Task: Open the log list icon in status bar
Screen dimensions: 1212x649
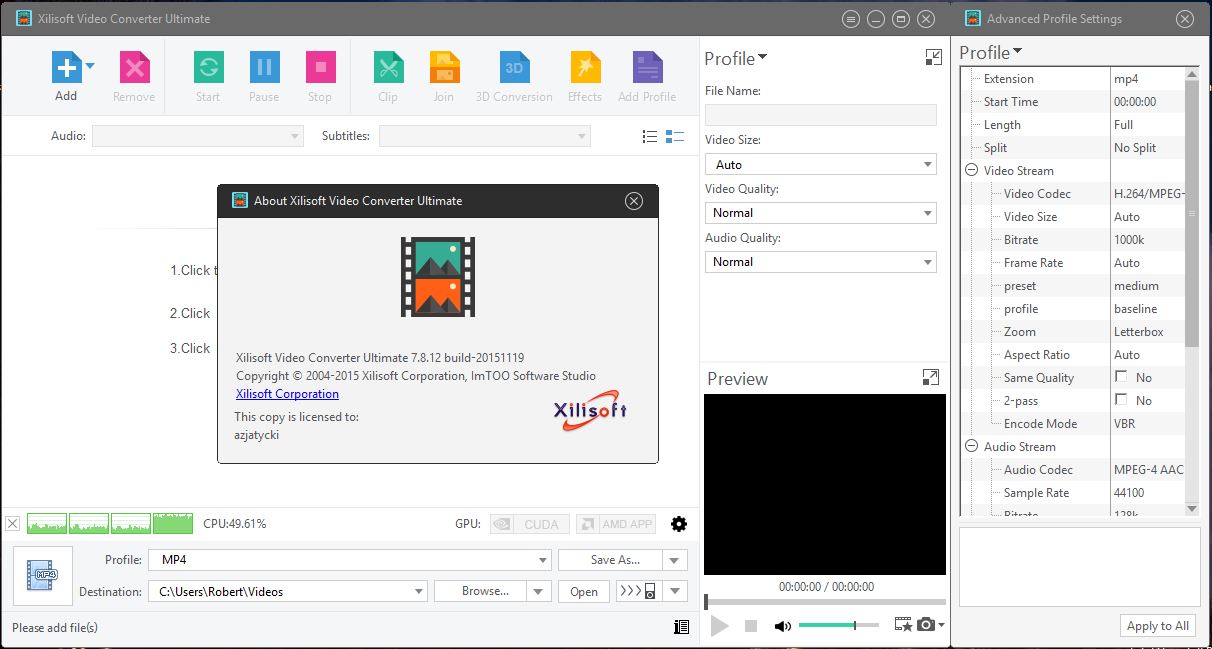Action: [x=681, y=627]
